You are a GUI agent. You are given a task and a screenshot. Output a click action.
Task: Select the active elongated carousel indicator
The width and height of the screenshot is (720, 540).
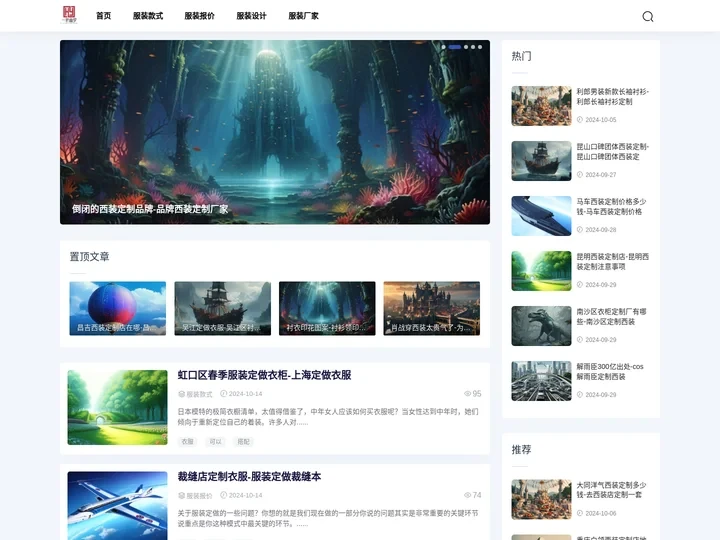(455, 47)
